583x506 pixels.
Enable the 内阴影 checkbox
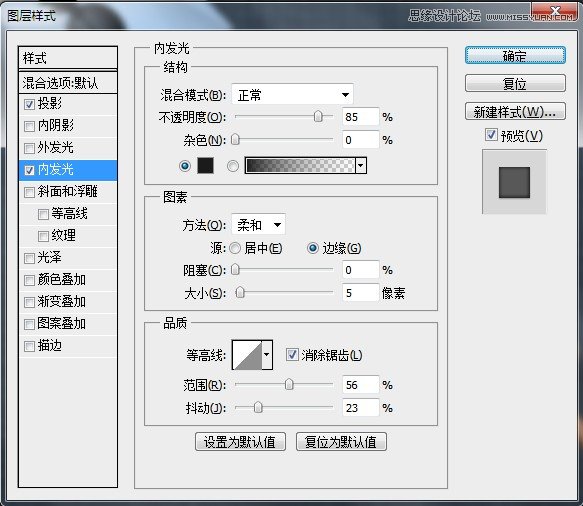coord(29,126)
